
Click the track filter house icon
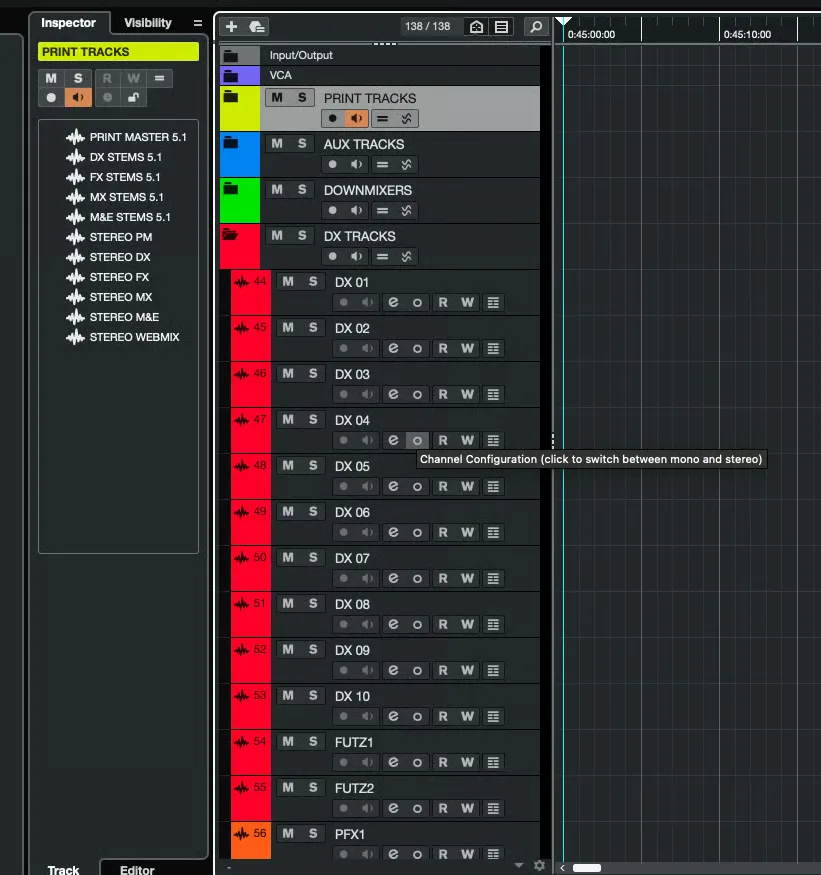[x=476, y=26]
